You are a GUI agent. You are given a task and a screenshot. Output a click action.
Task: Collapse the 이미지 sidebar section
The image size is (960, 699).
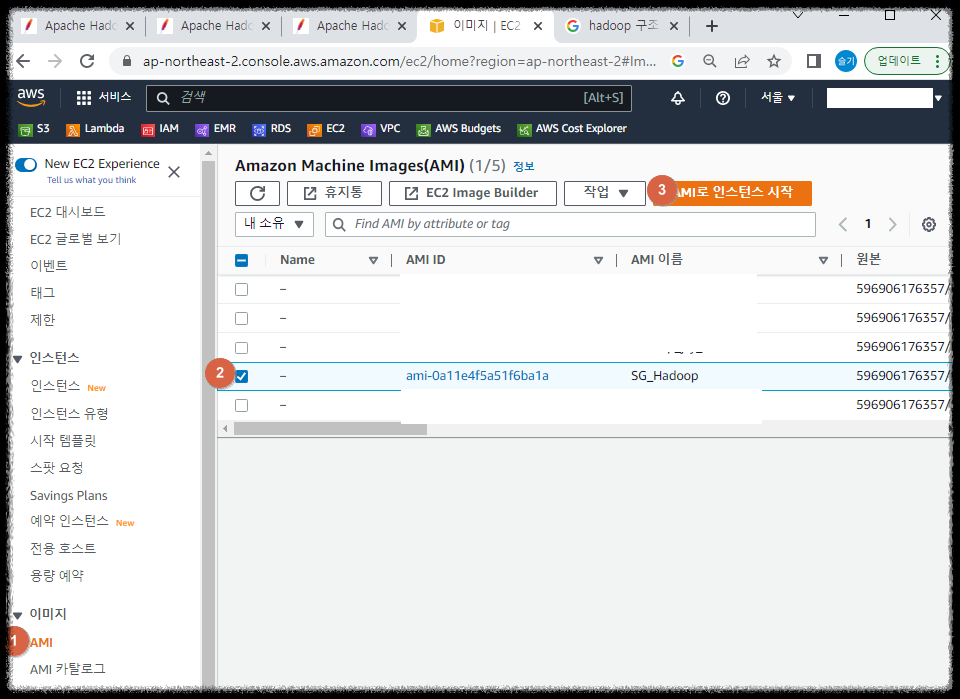[x=18, y=615]
